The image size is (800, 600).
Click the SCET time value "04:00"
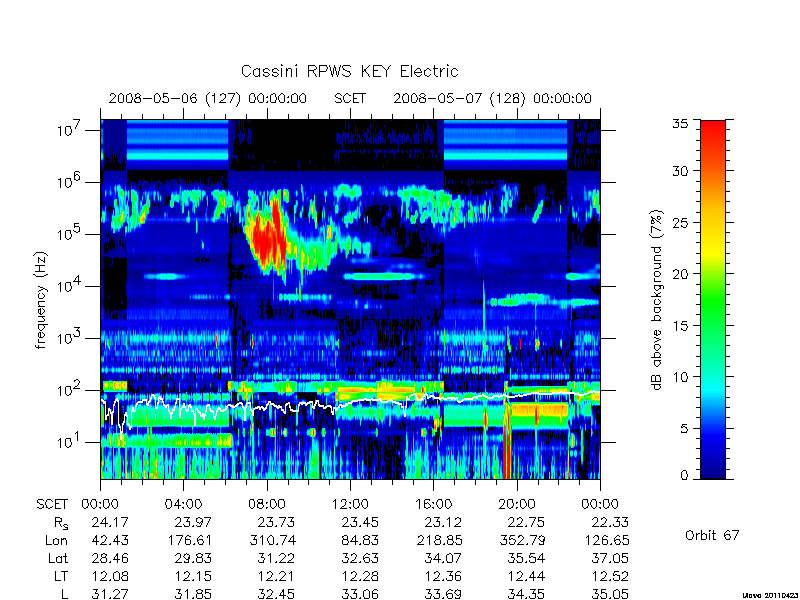[183, 505]
